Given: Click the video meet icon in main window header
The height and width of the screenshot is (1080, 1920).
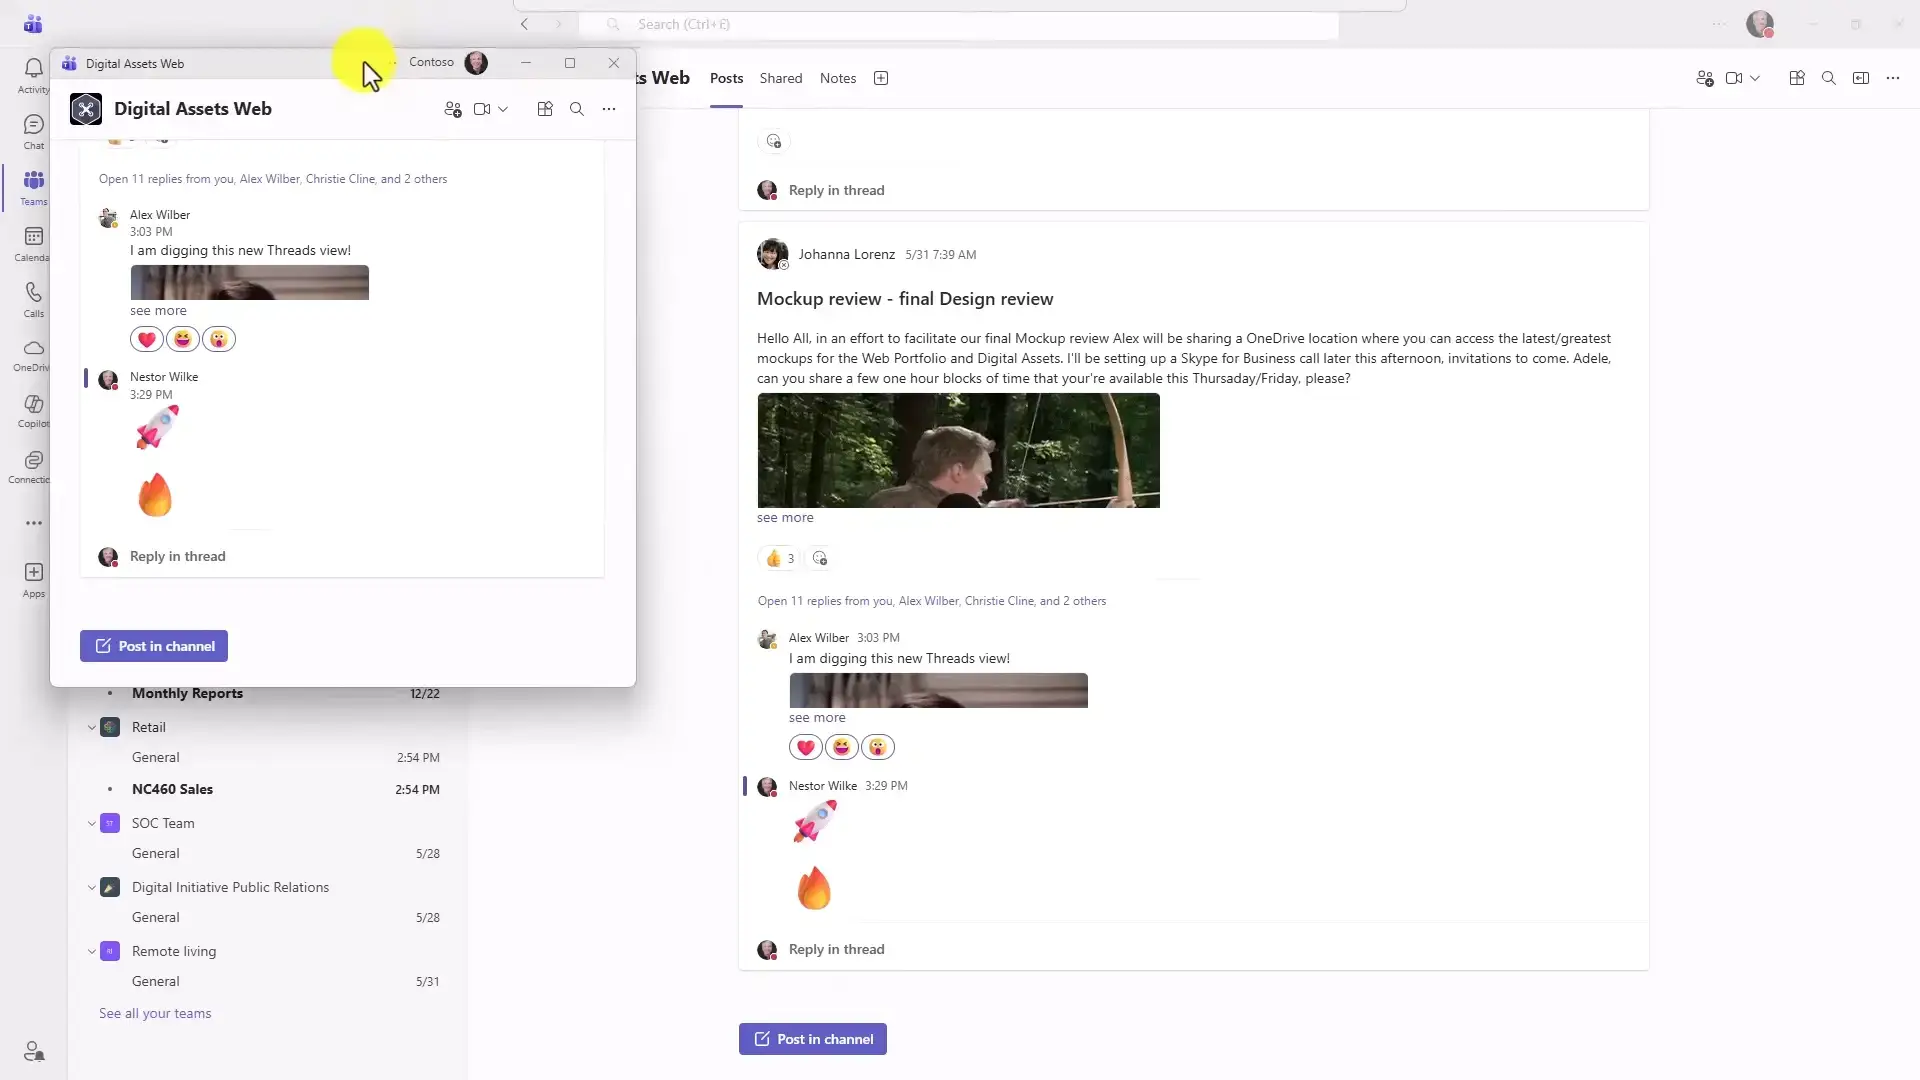Looking at the screenshot, I should 1734,78.
